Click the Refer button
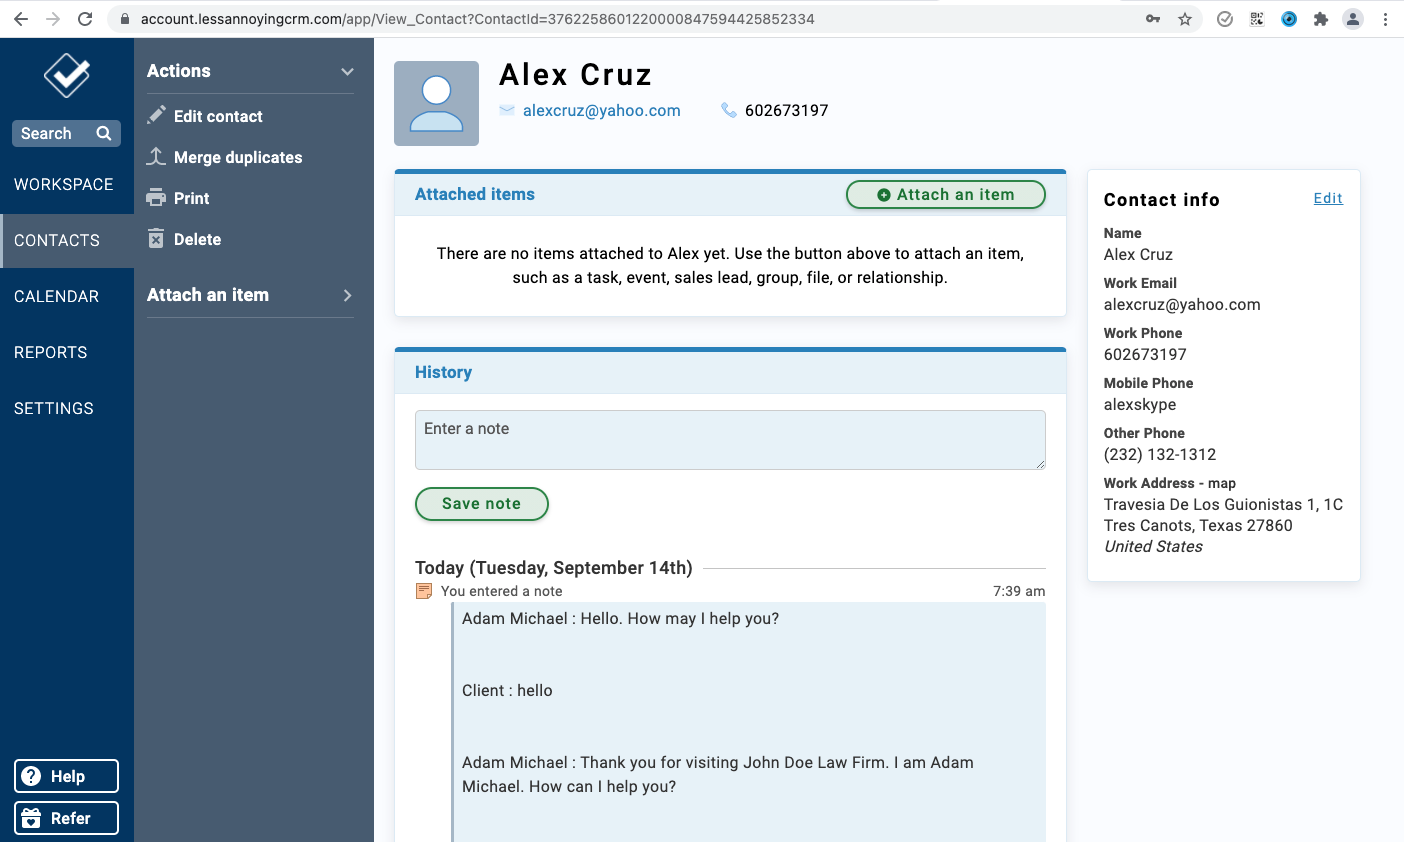 (x=66, y=818)
